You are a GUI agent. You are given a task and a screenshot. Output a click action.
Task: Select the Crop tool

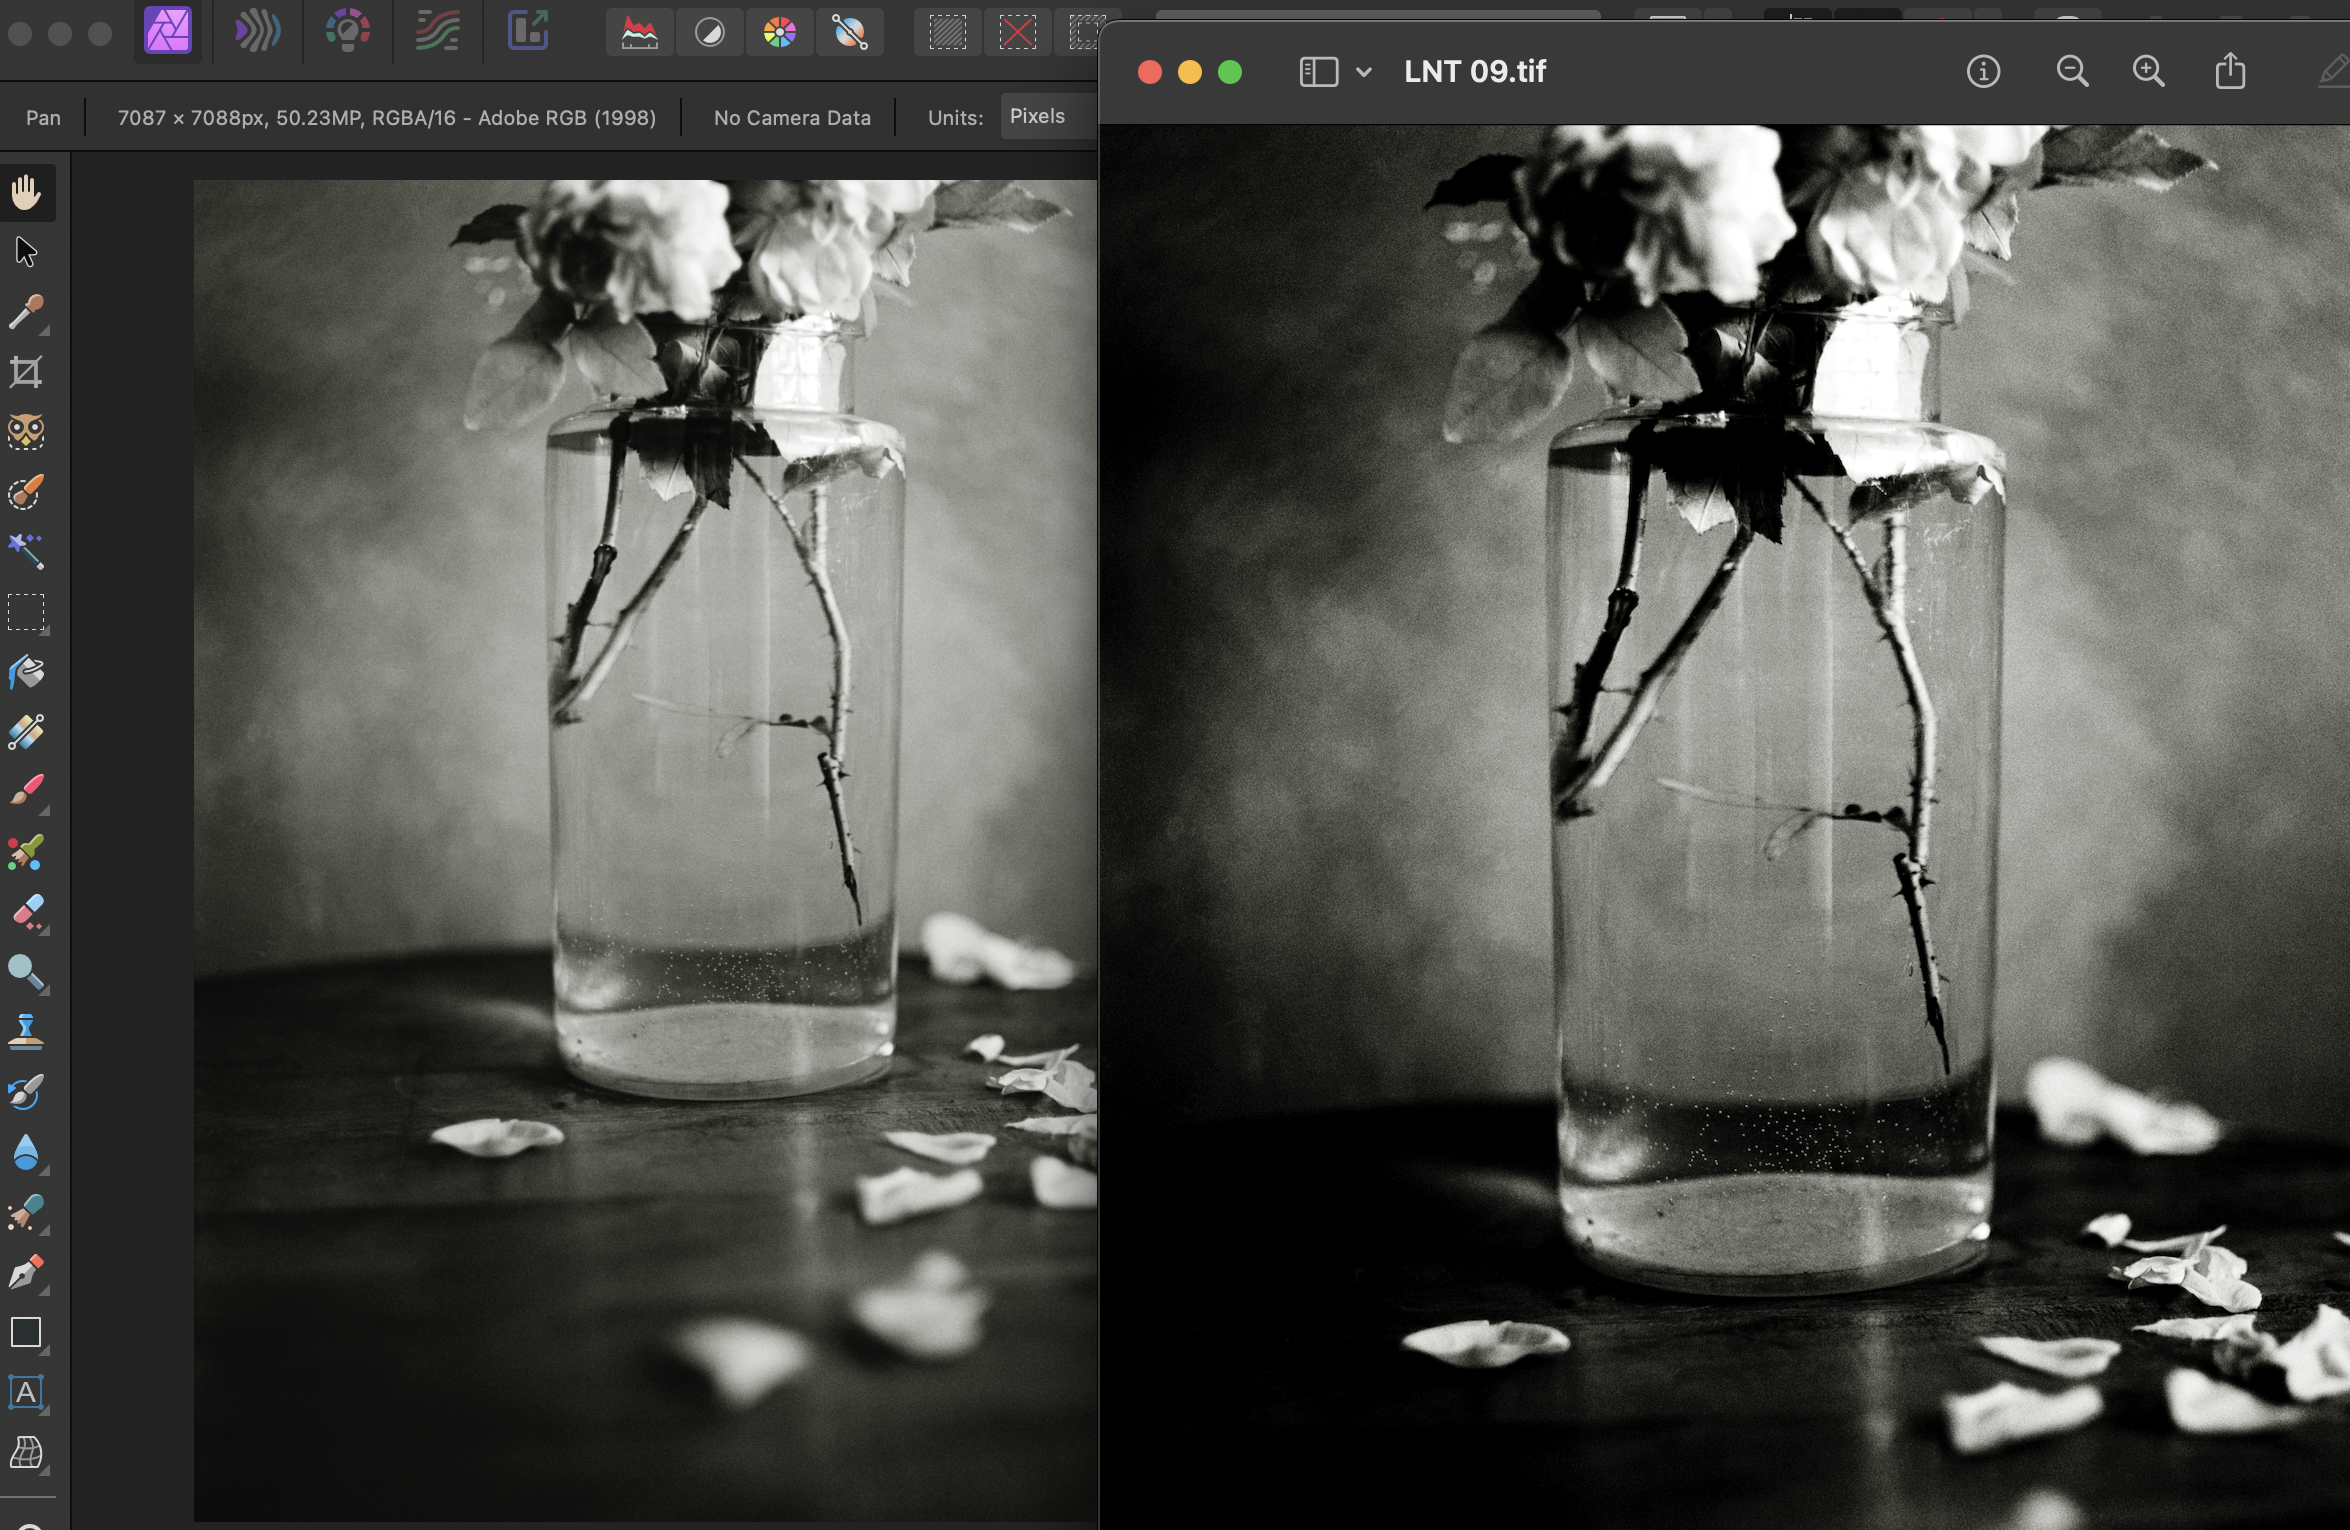(26, 373)
